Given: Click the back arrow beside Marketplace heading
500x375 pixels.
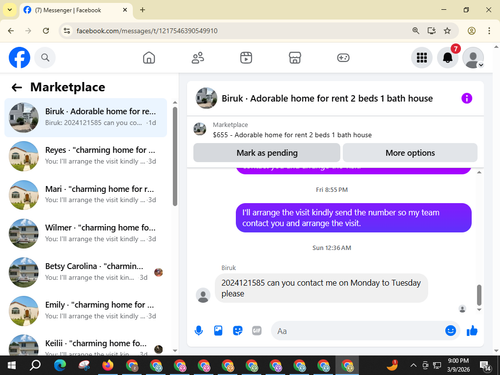Looking at the screenshot, I should click(x=17, y=88).
